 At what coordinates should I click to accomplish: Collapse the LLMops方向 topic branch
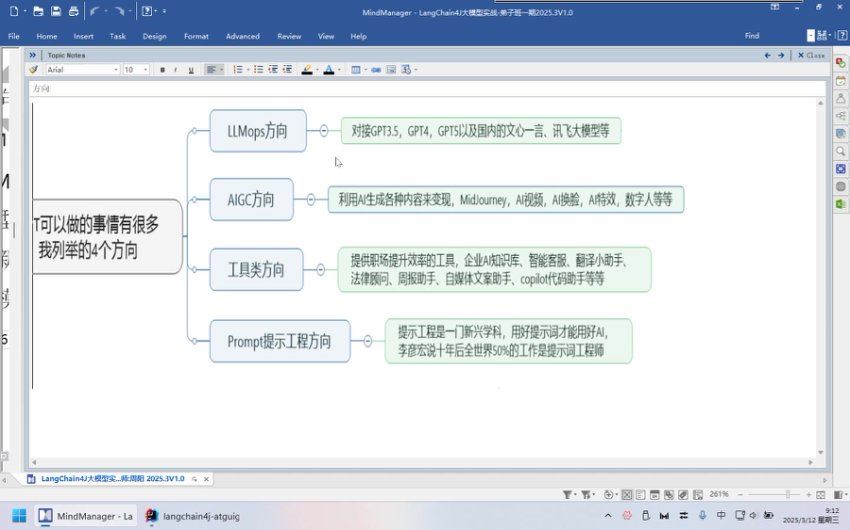[324, 131]
